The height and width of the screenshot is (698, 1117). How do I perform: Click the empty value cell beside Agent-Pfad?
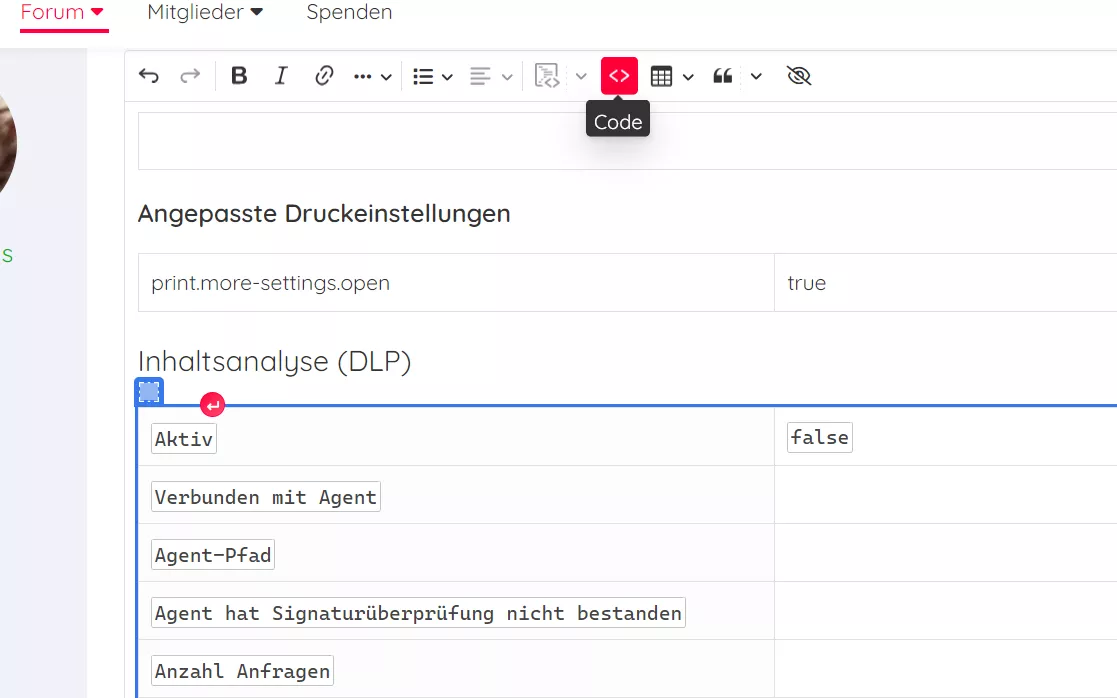(945, 553)
